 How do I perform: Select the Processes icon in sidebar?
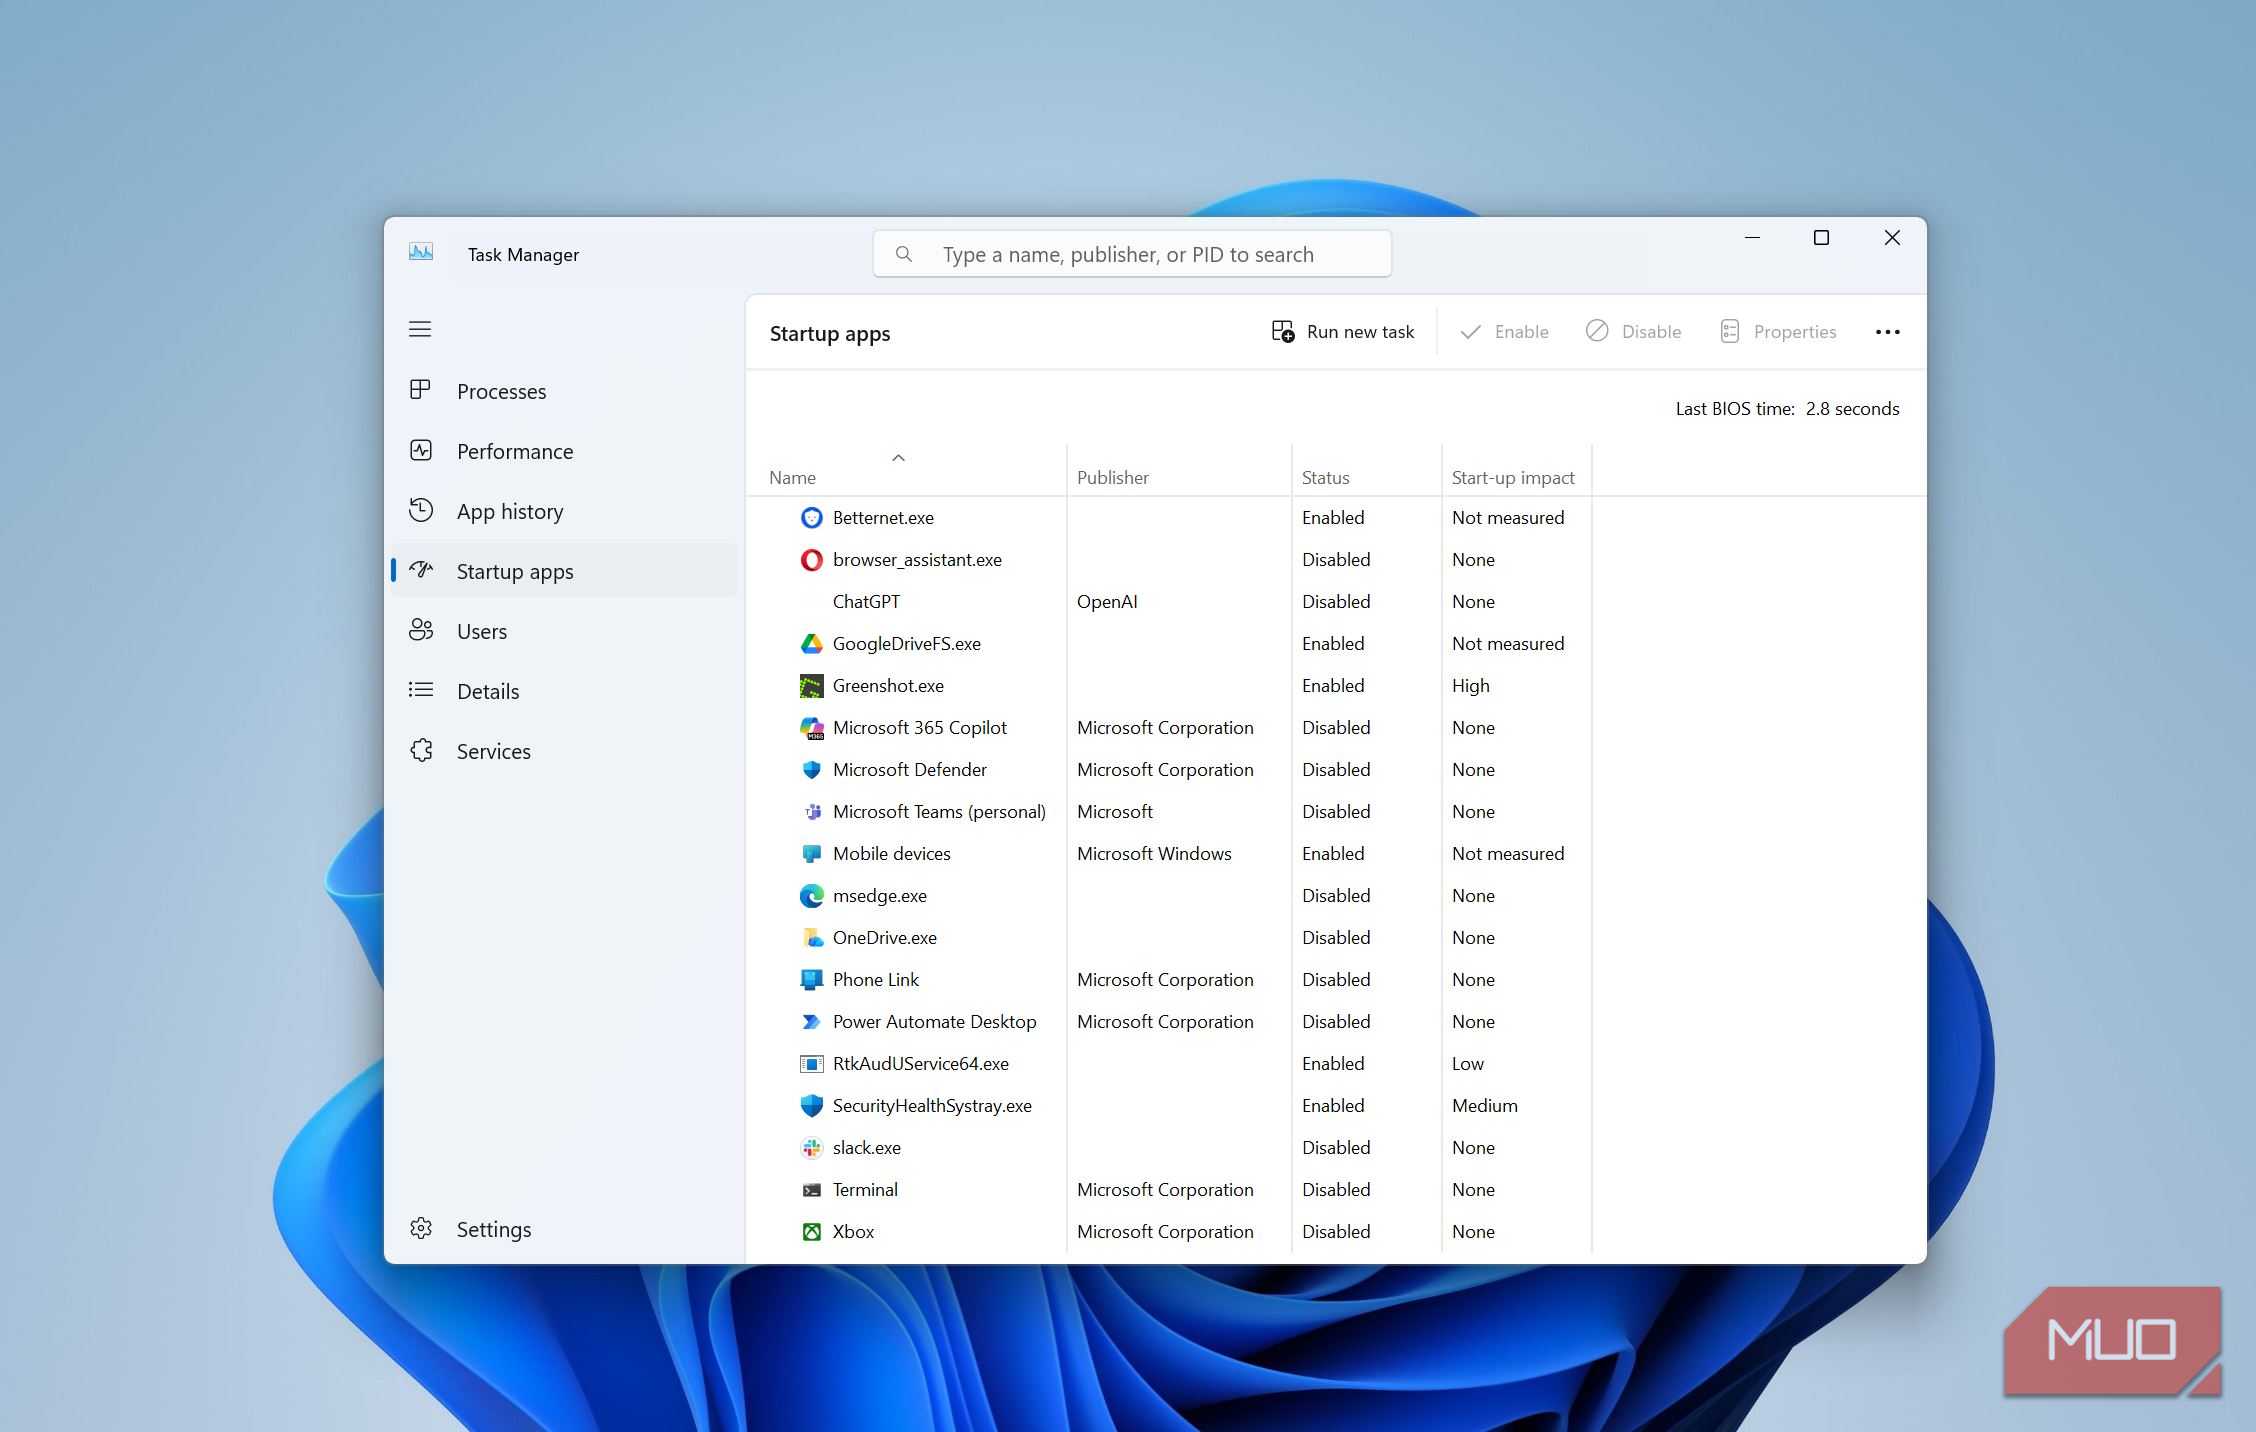(421, 391)
